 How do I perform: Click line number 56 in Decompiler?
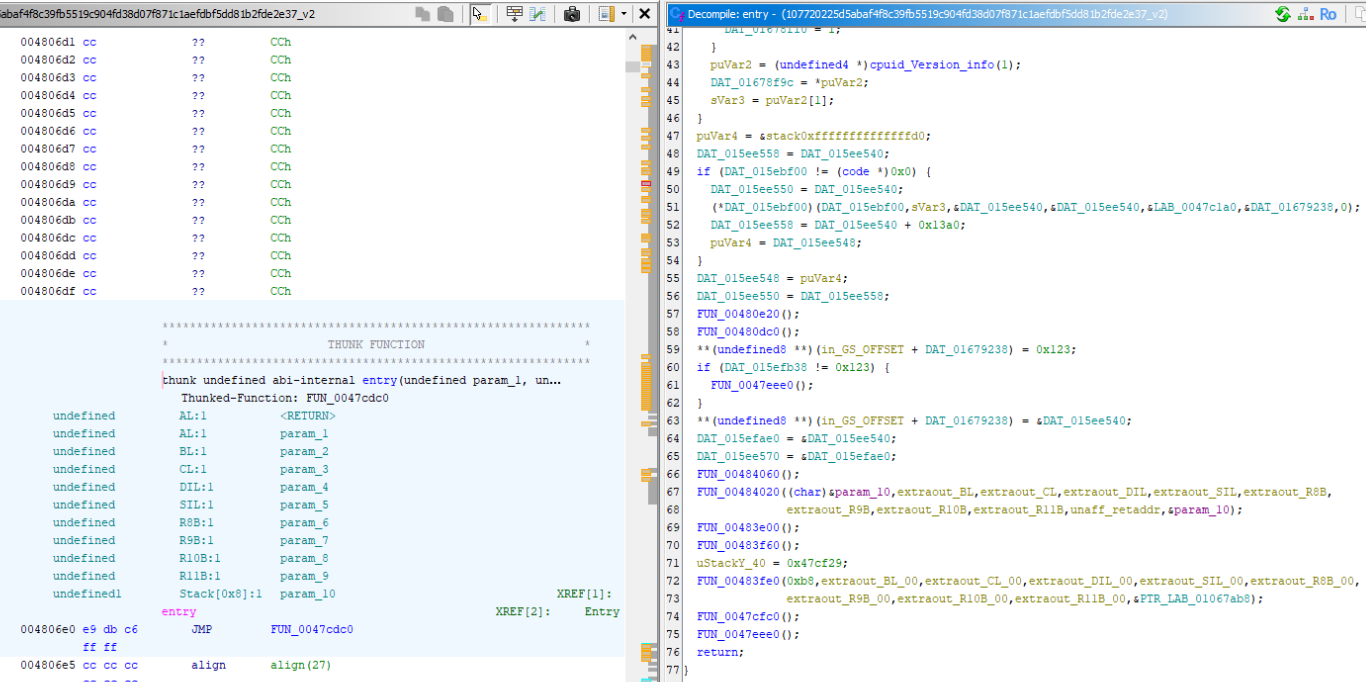[x=673, y=296]
